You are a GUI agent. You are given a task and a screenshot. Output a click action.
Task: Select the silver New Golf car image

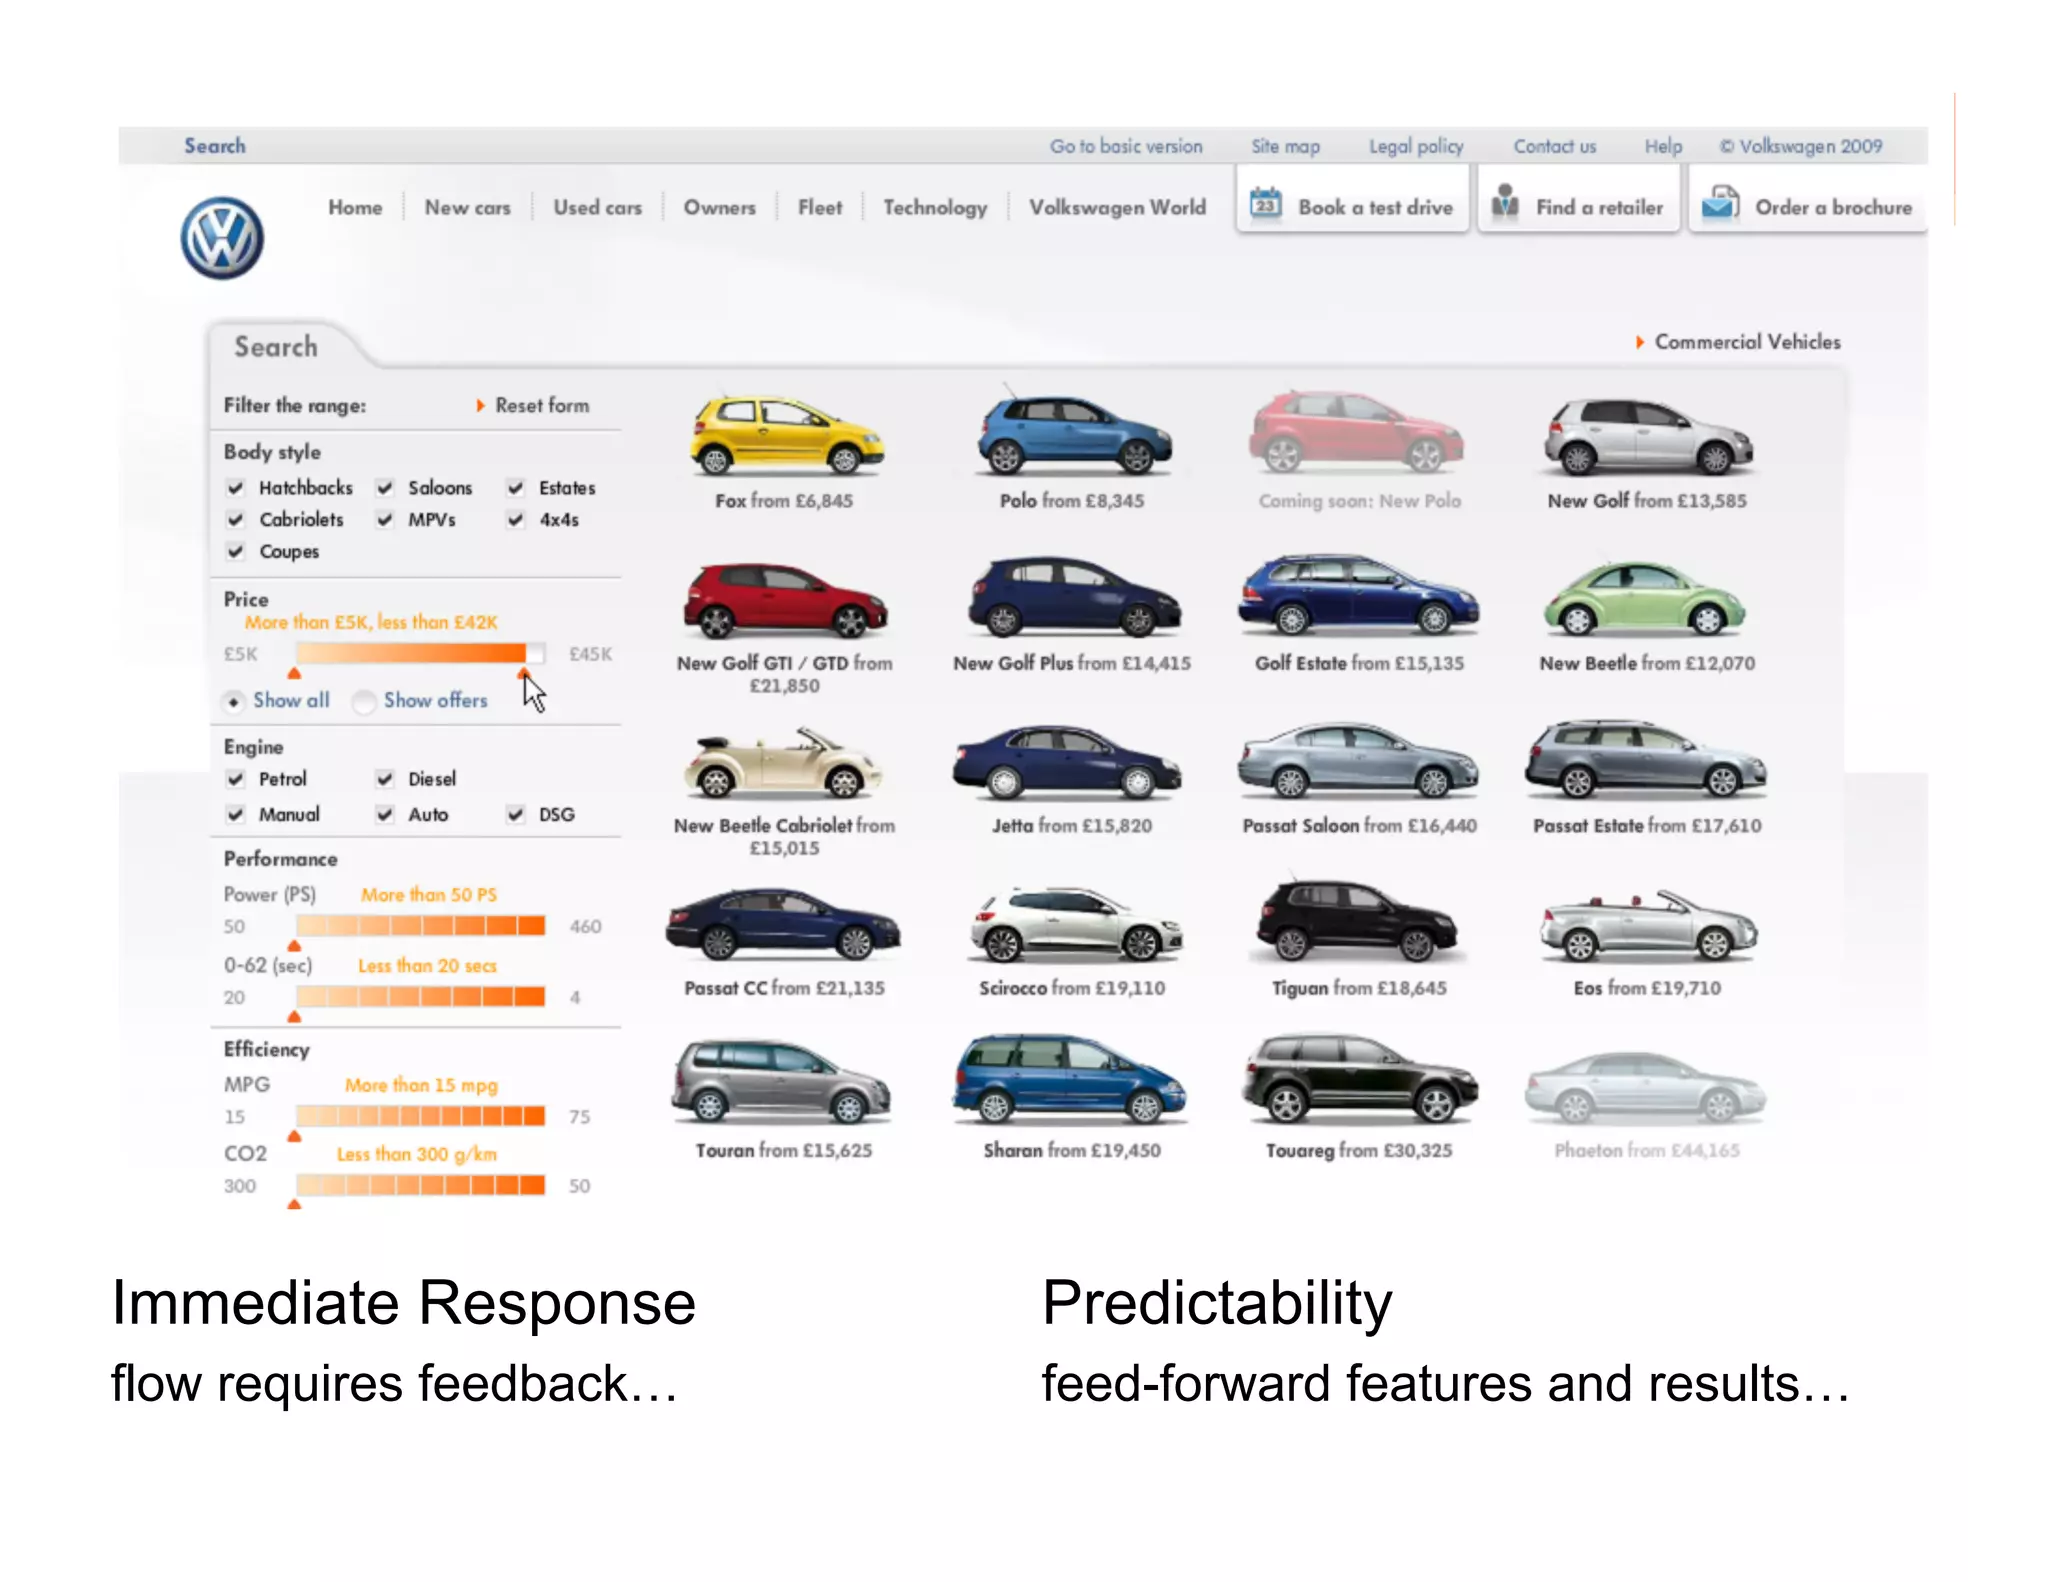pos(1648,437)
